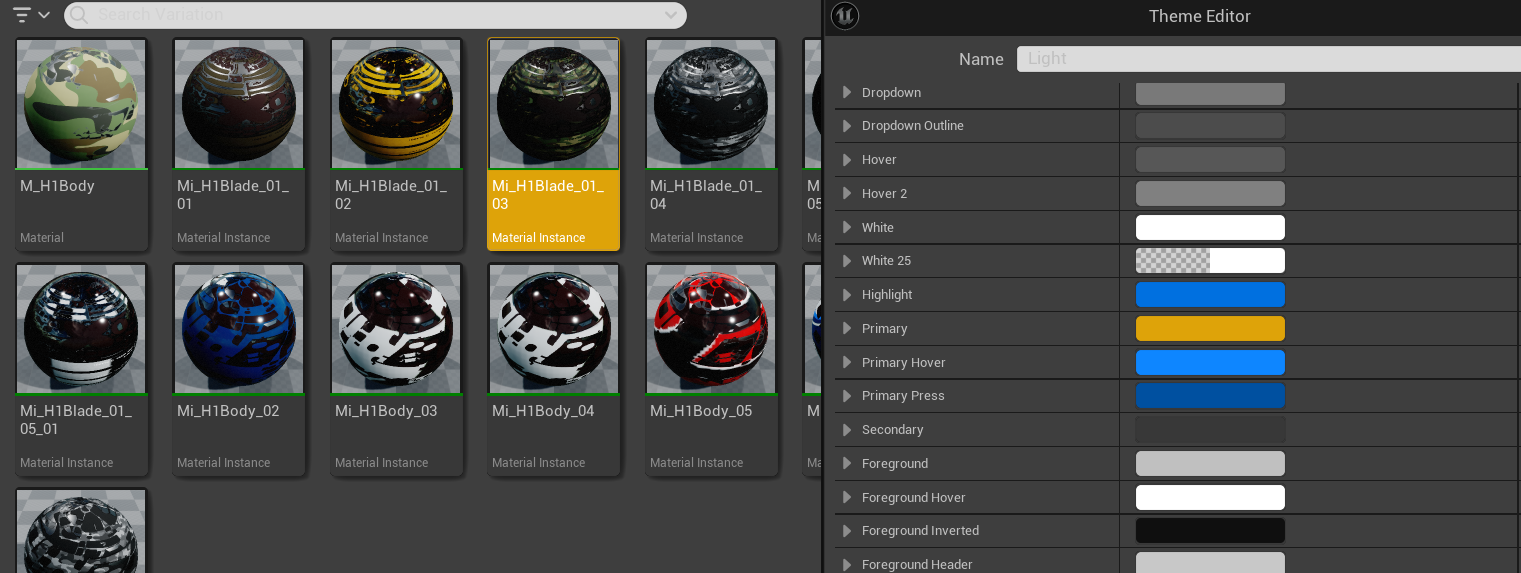1521x573 pixels.
Task: Click the Mi_H1Body_05 asset name
Action: coord(701,411)
